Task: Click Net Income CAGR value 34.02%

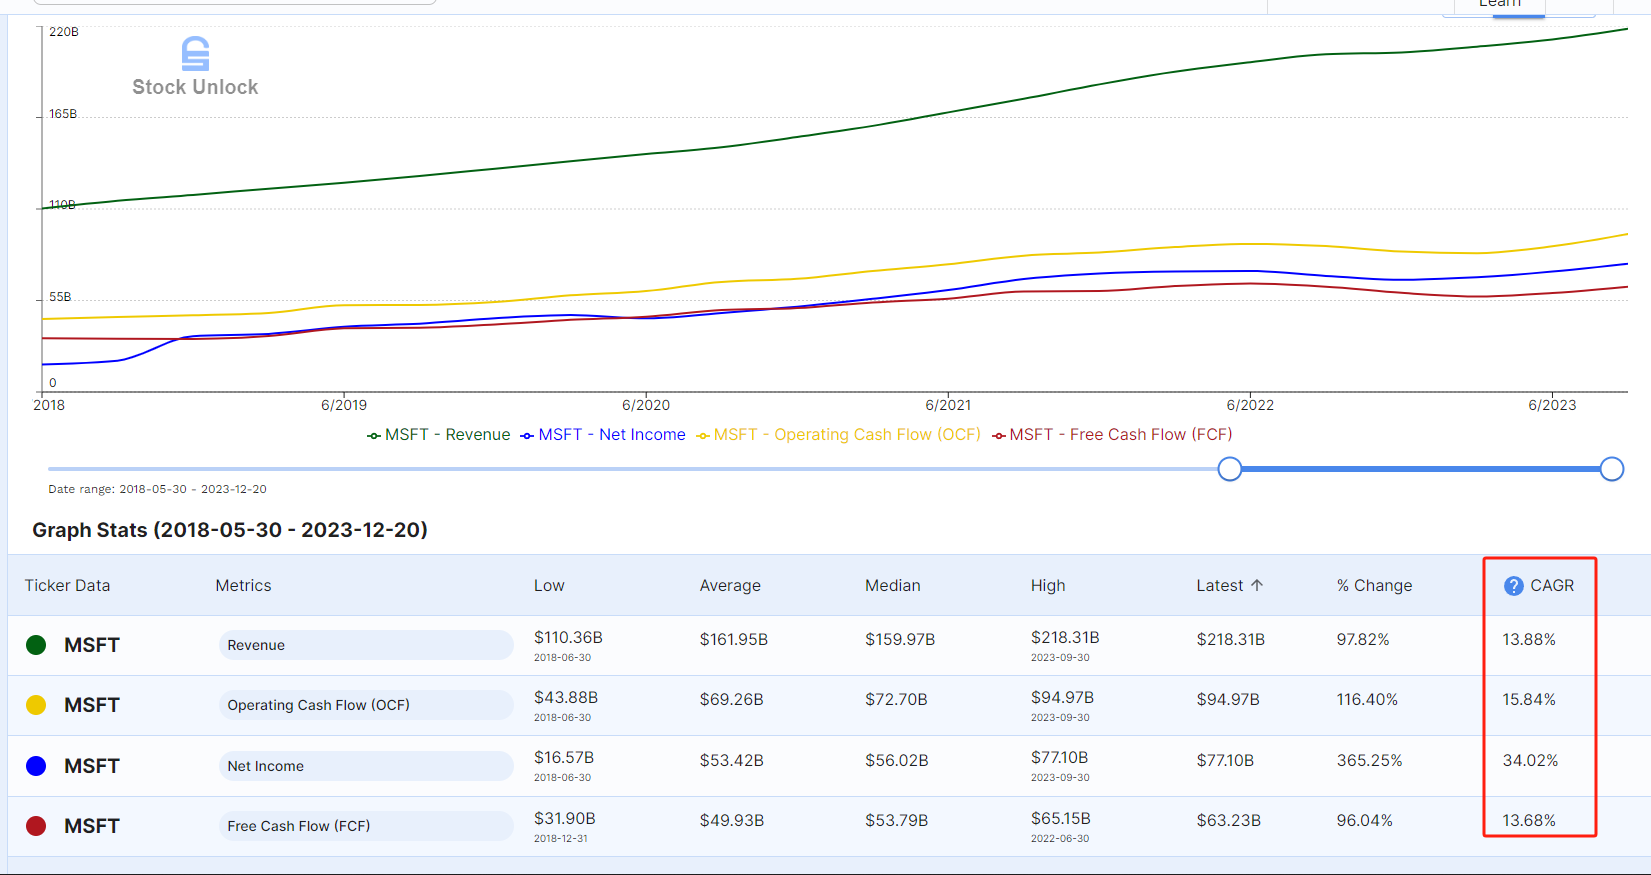Action: pyautogui.click(x=1530, y=760)
